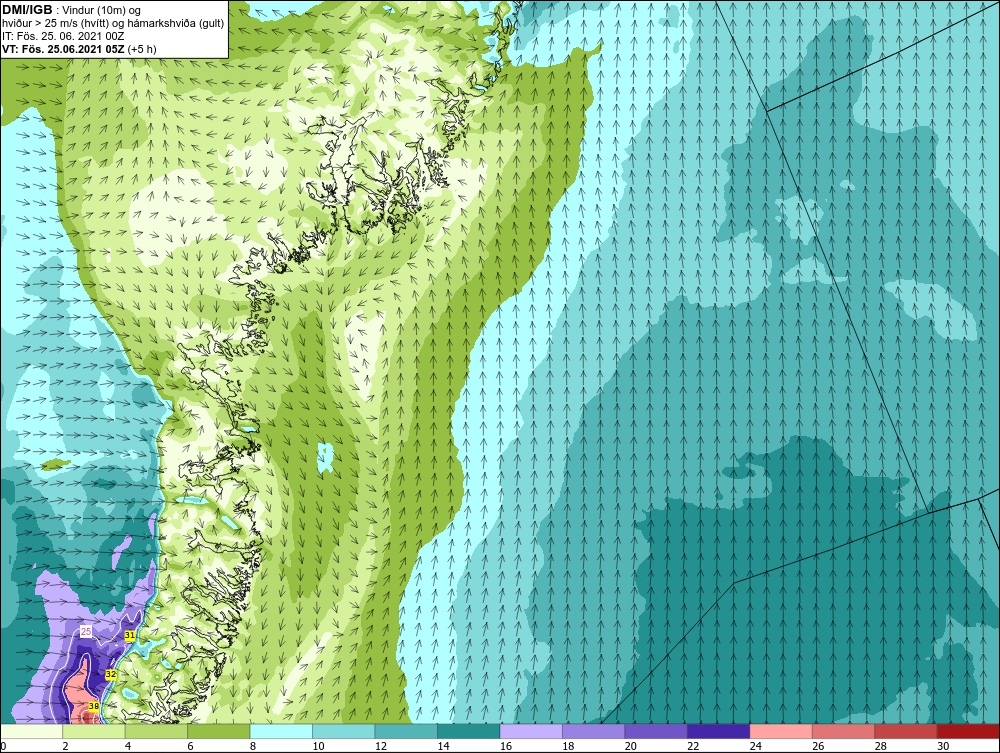Click the white "25" gust contour label
This screenshot has width=1000, height=753.
86,631
